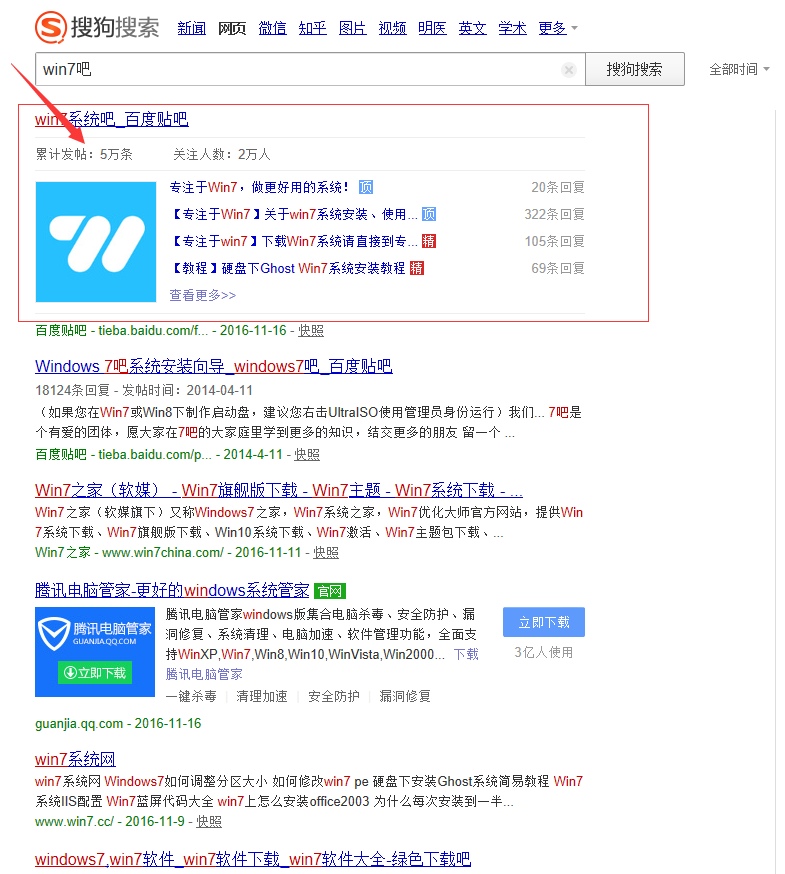Viewport: 785px width, 874px height.
Task: Switch to the 英文 tab
Action: coord(472,28)
